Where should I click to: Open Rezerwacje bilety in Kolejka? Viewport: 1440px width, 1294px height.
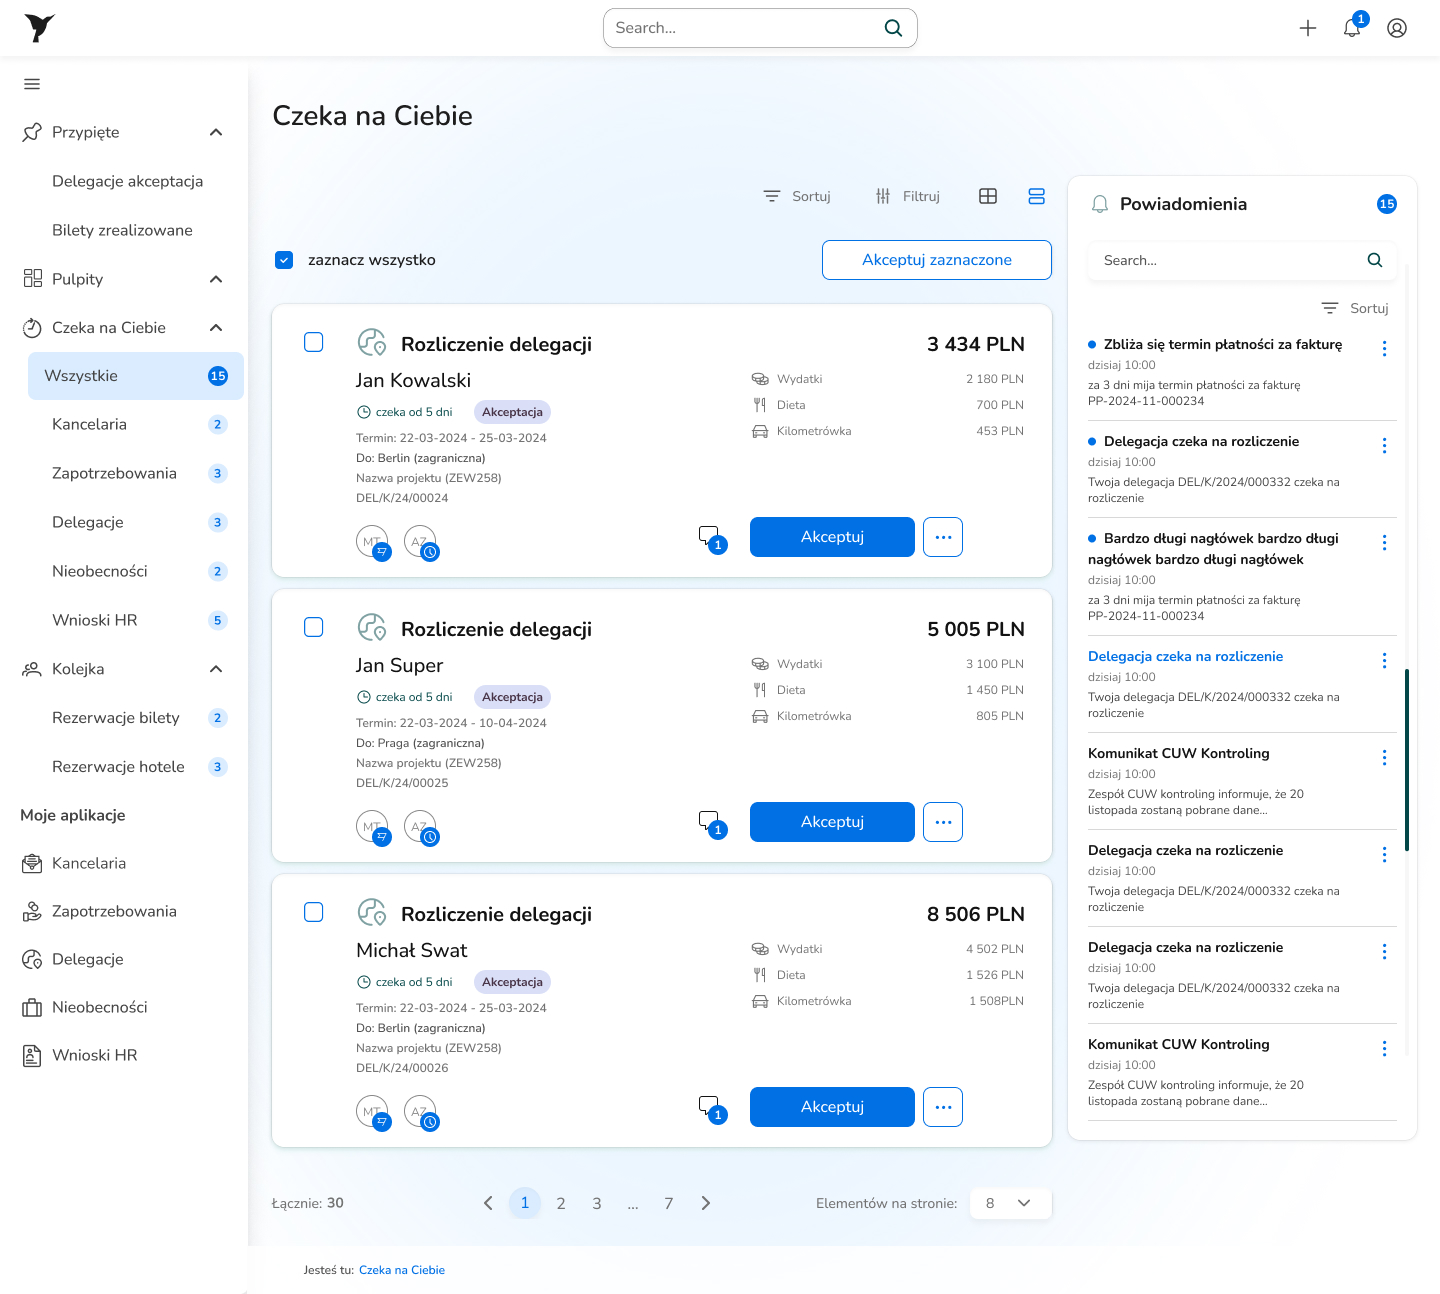pyautogui.click(x=136, y=718)
